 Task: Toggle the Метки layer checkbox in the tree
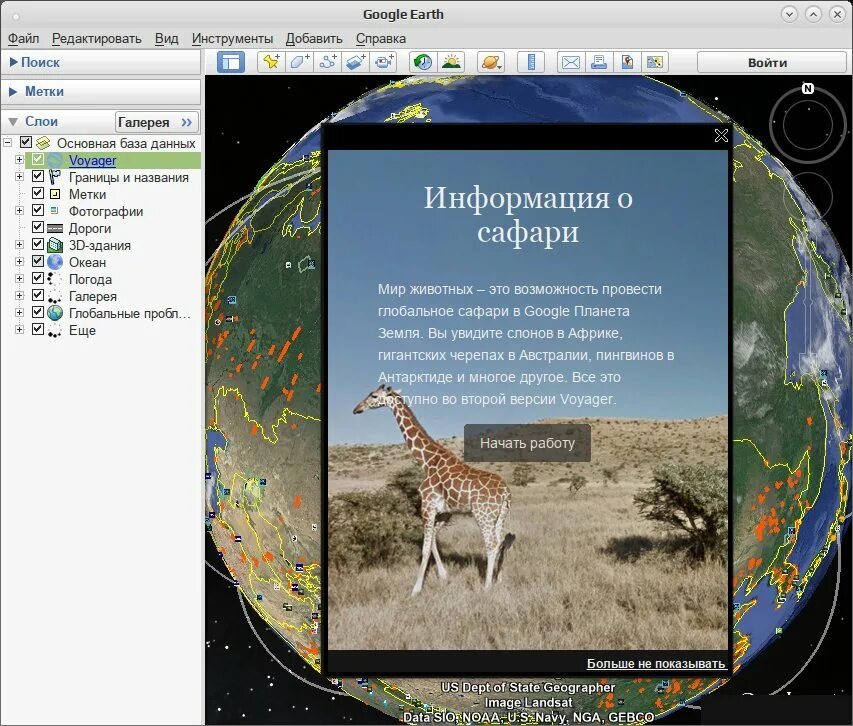pyautogui.click(x=38, y=193)
